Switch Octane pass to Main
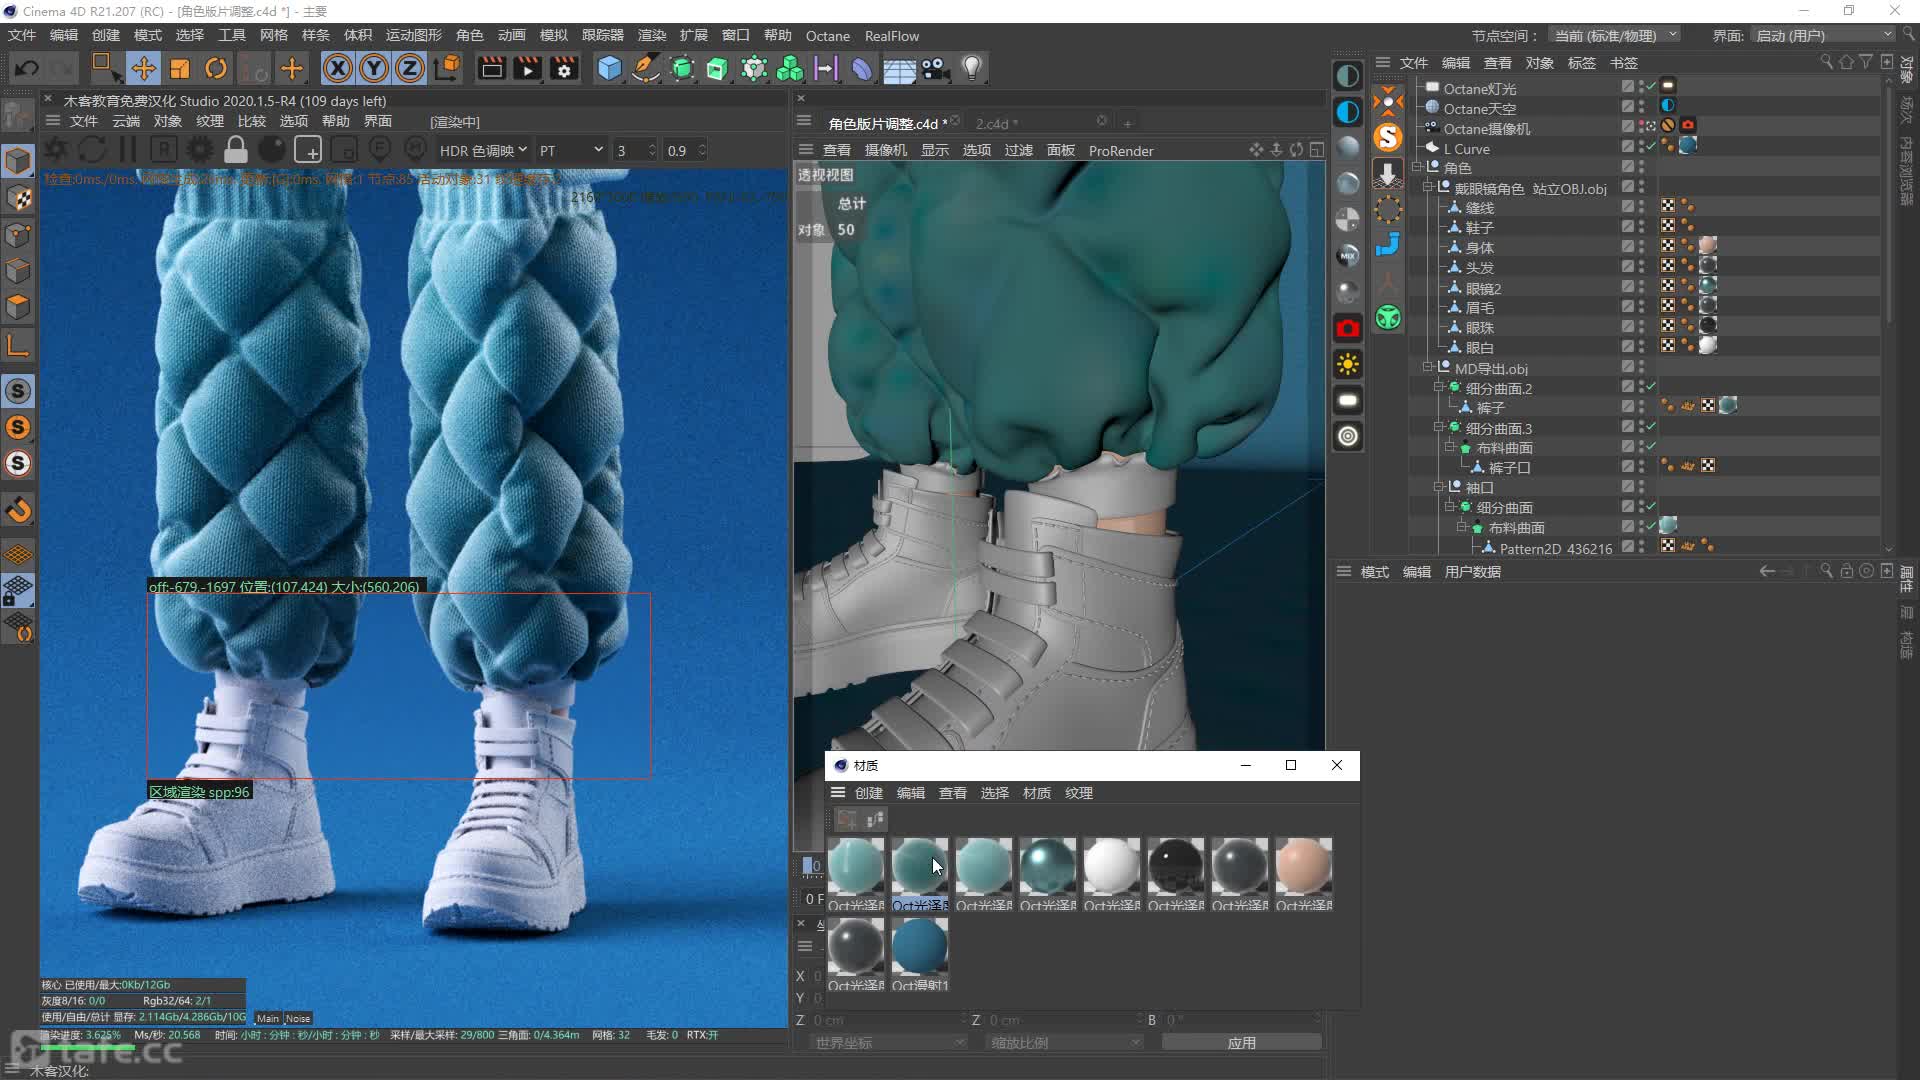This screenshot has width=1920, height=1080. (x=268, y=1018)
